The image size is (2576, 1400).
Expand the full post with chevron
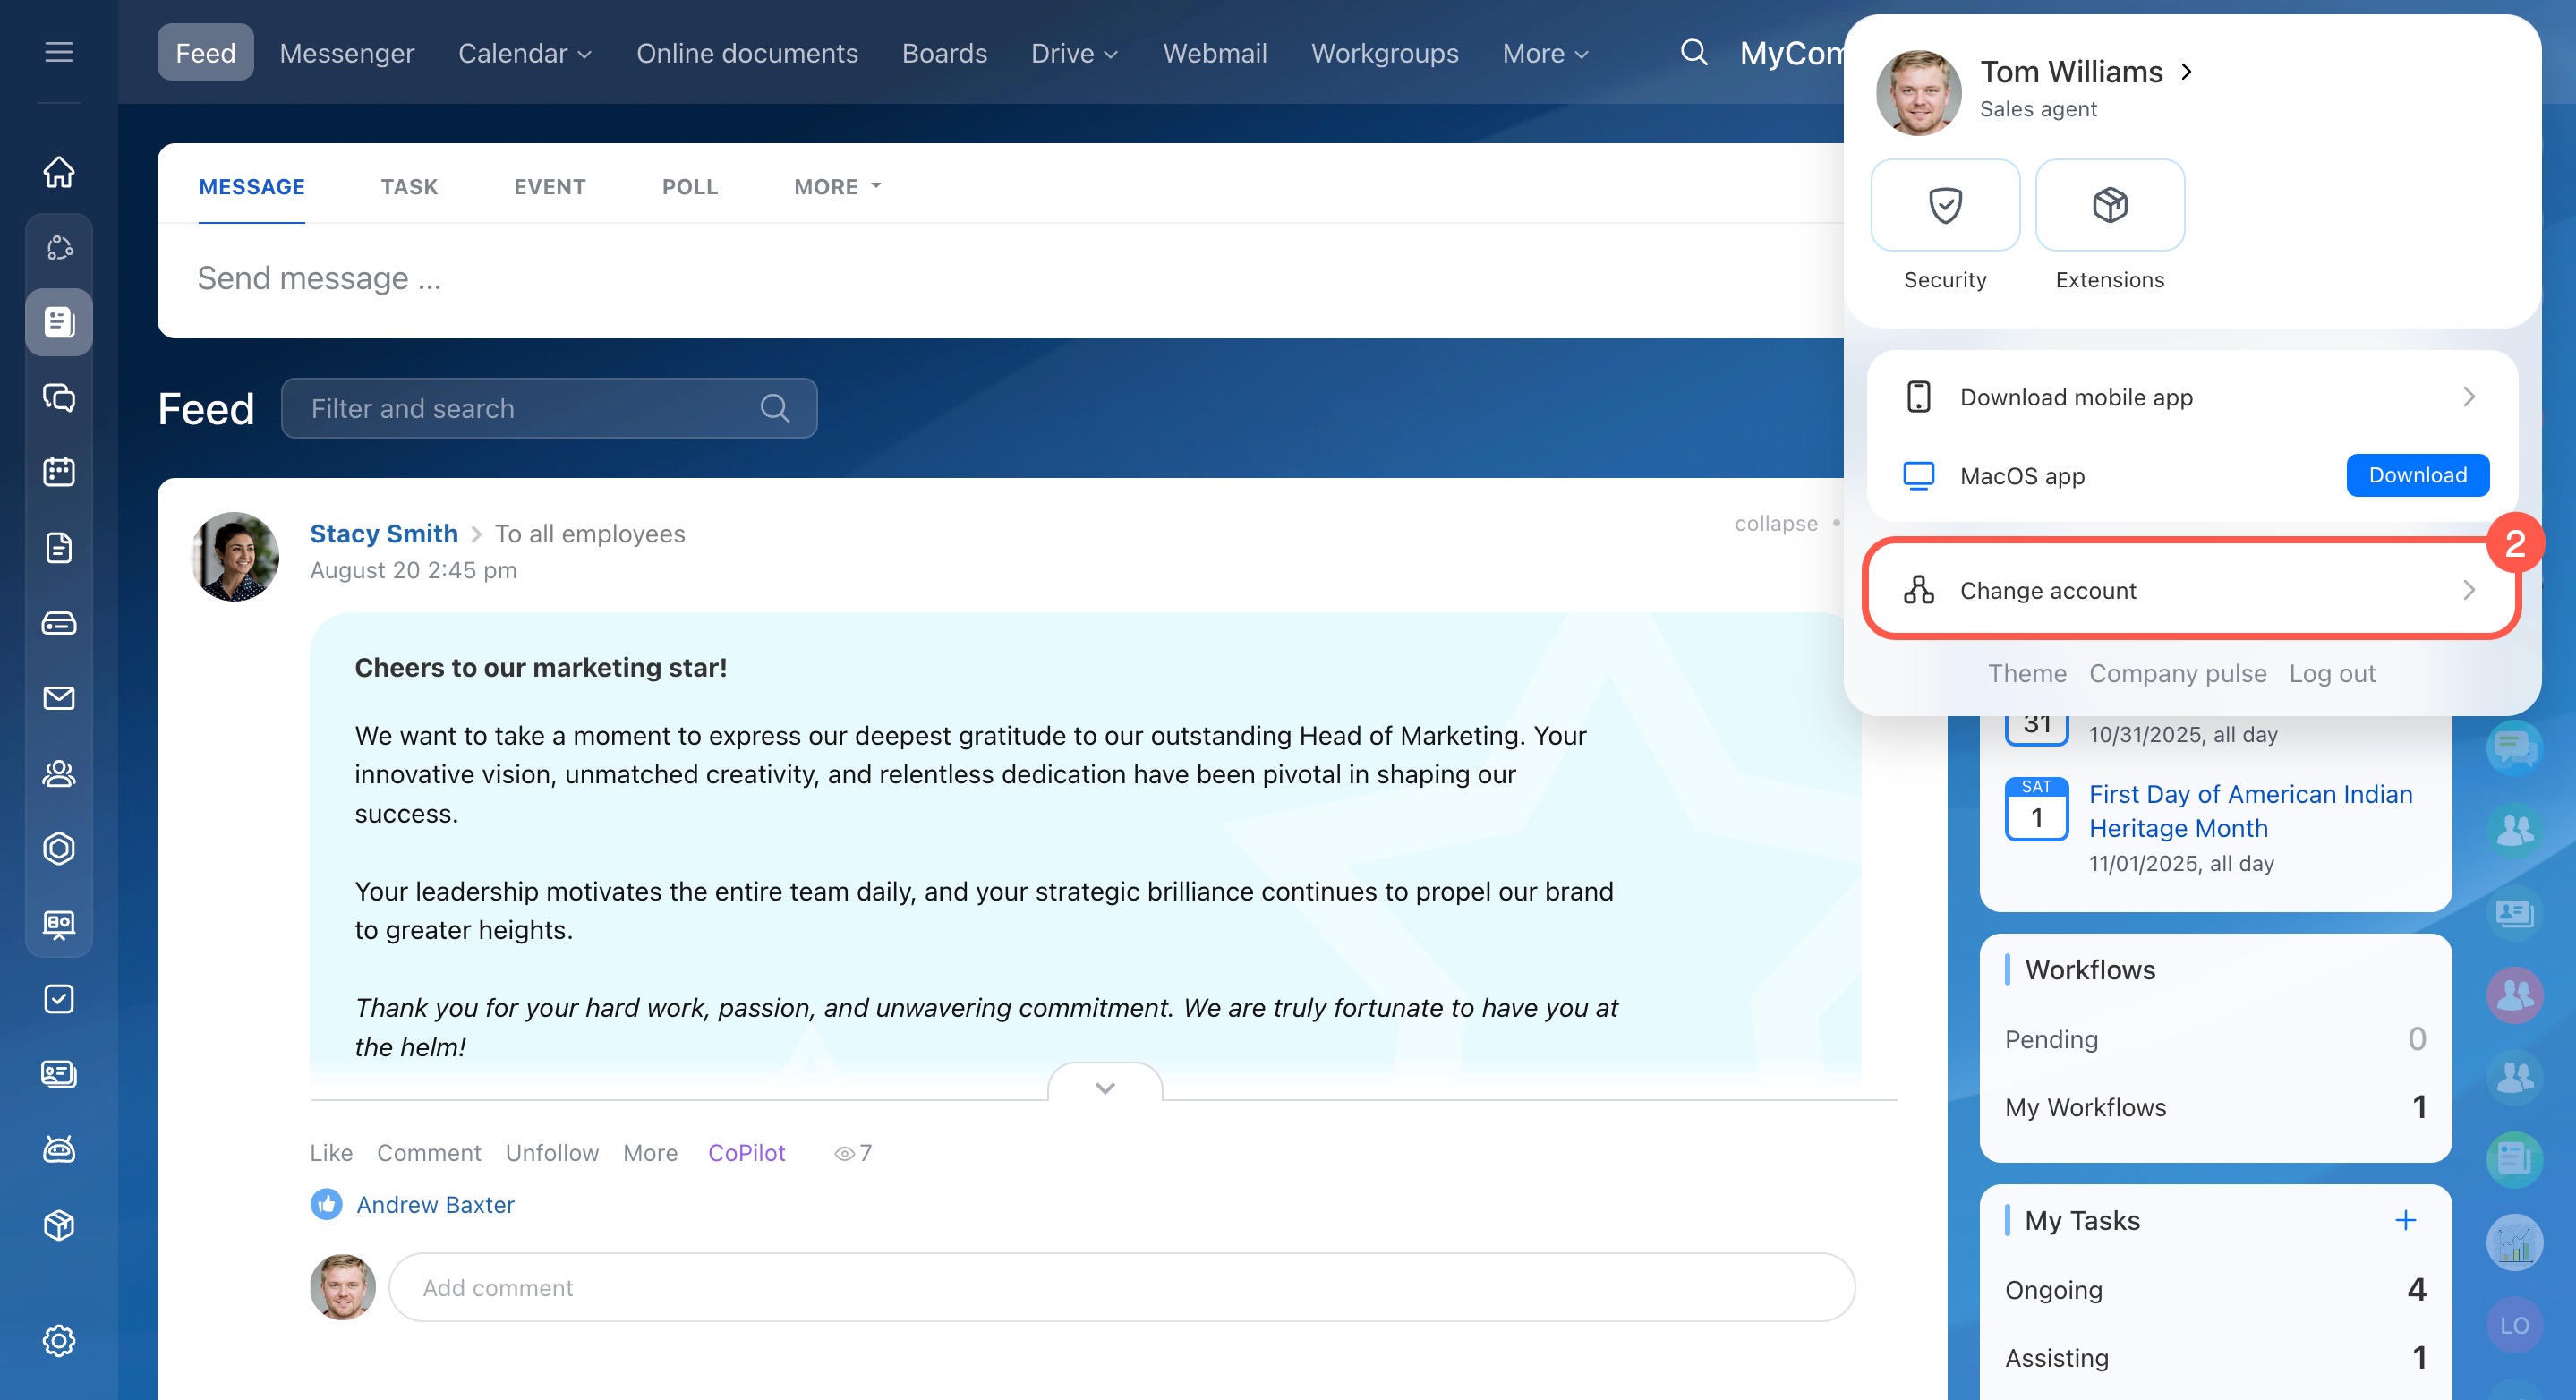tap(1104, 1087)
